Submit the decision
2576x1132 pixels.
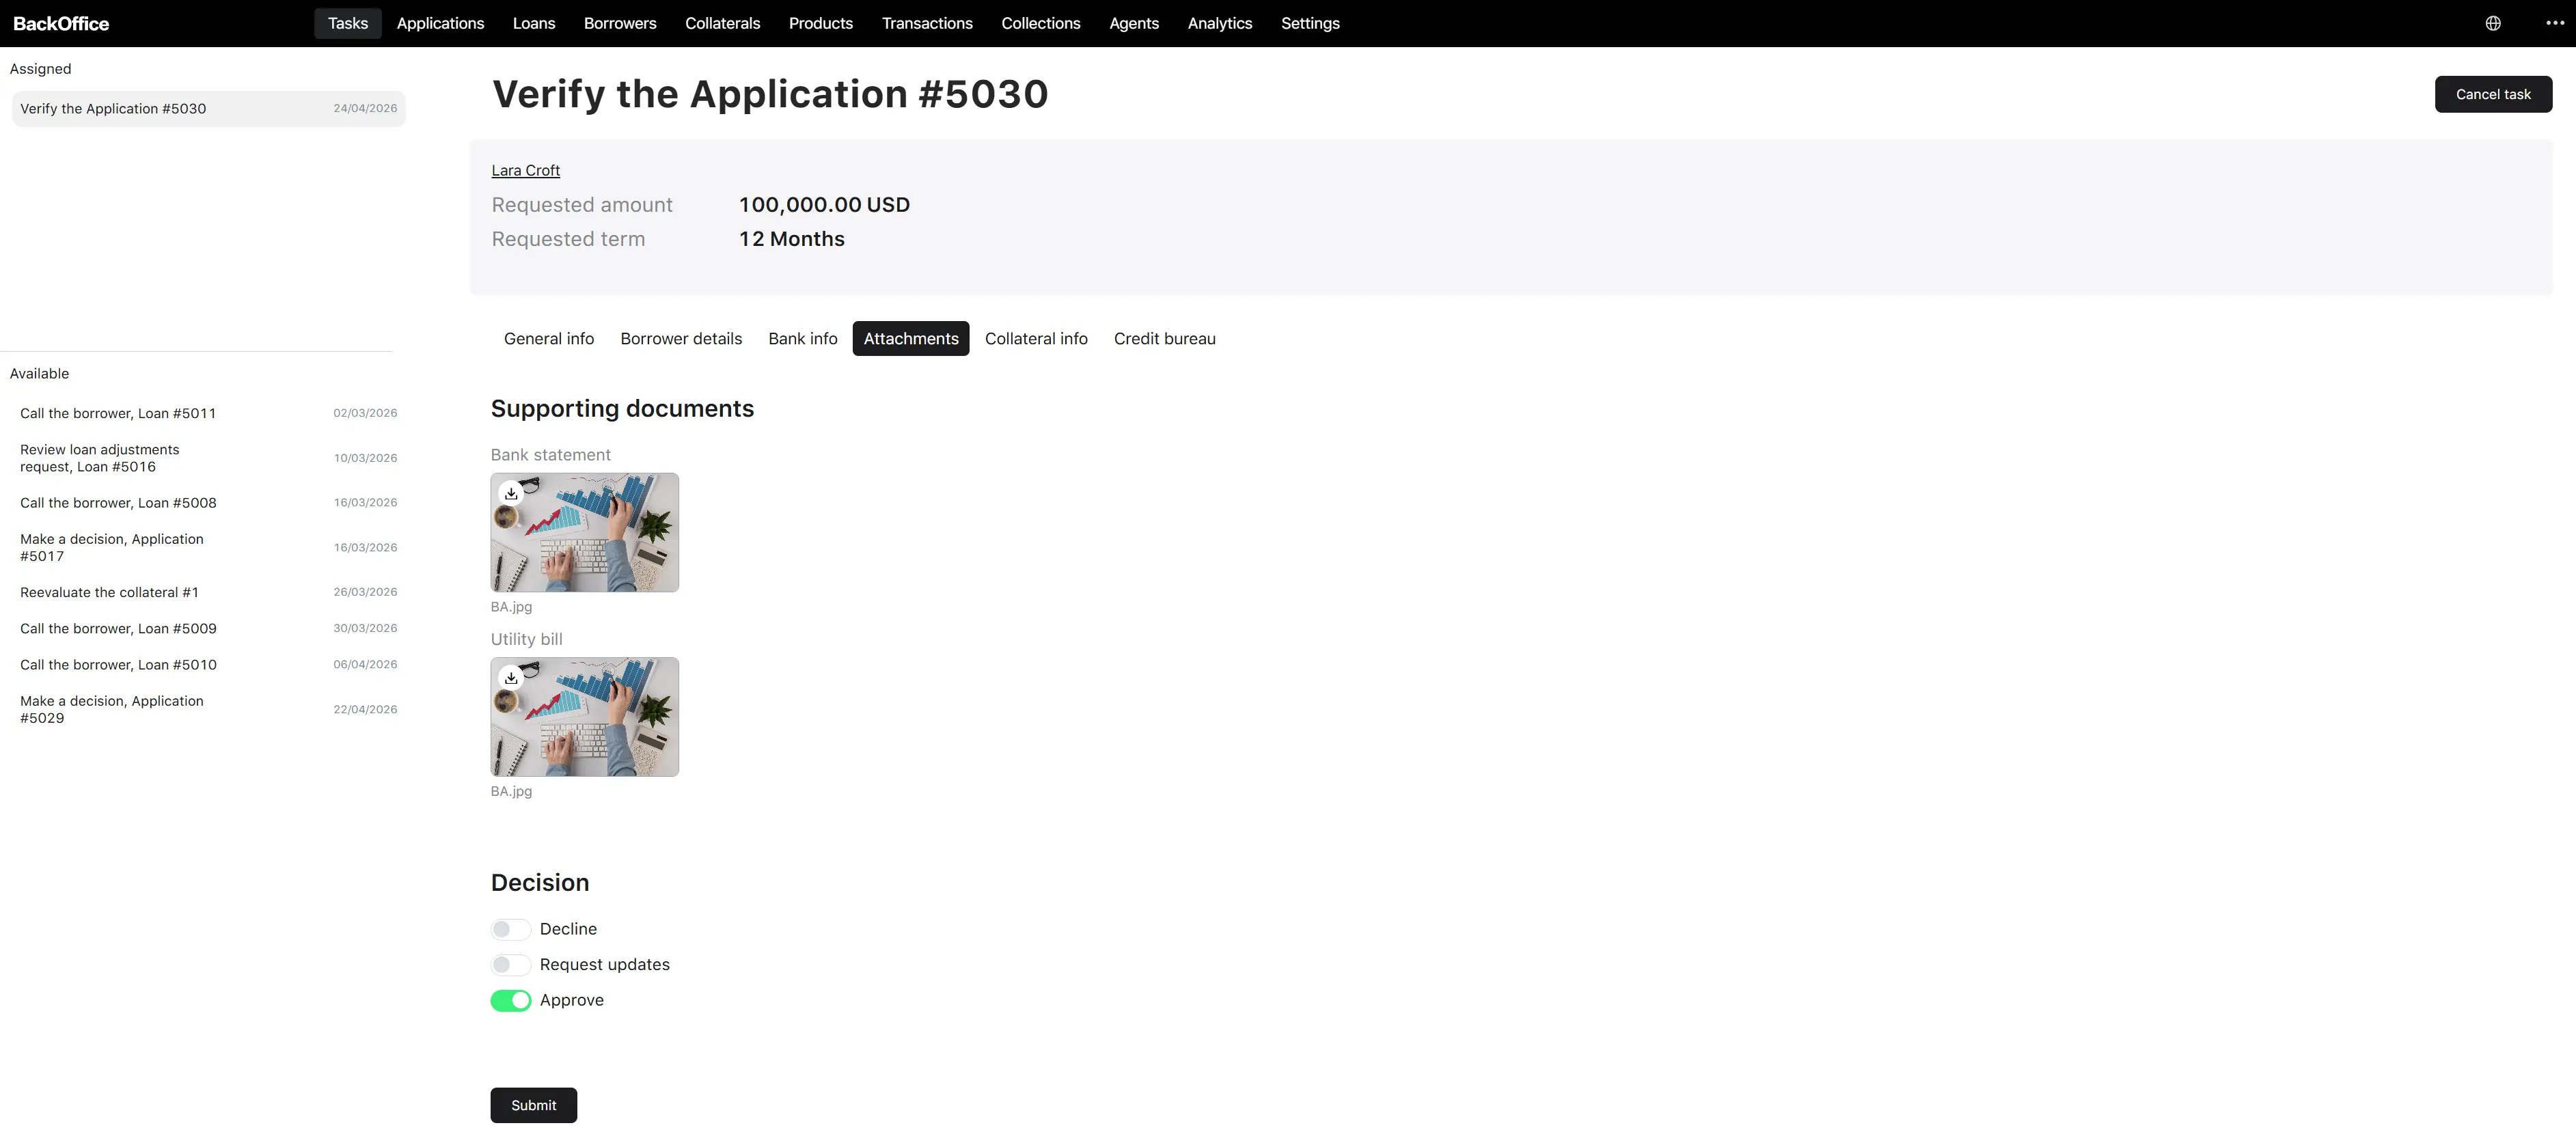(x=533, y=1105)
